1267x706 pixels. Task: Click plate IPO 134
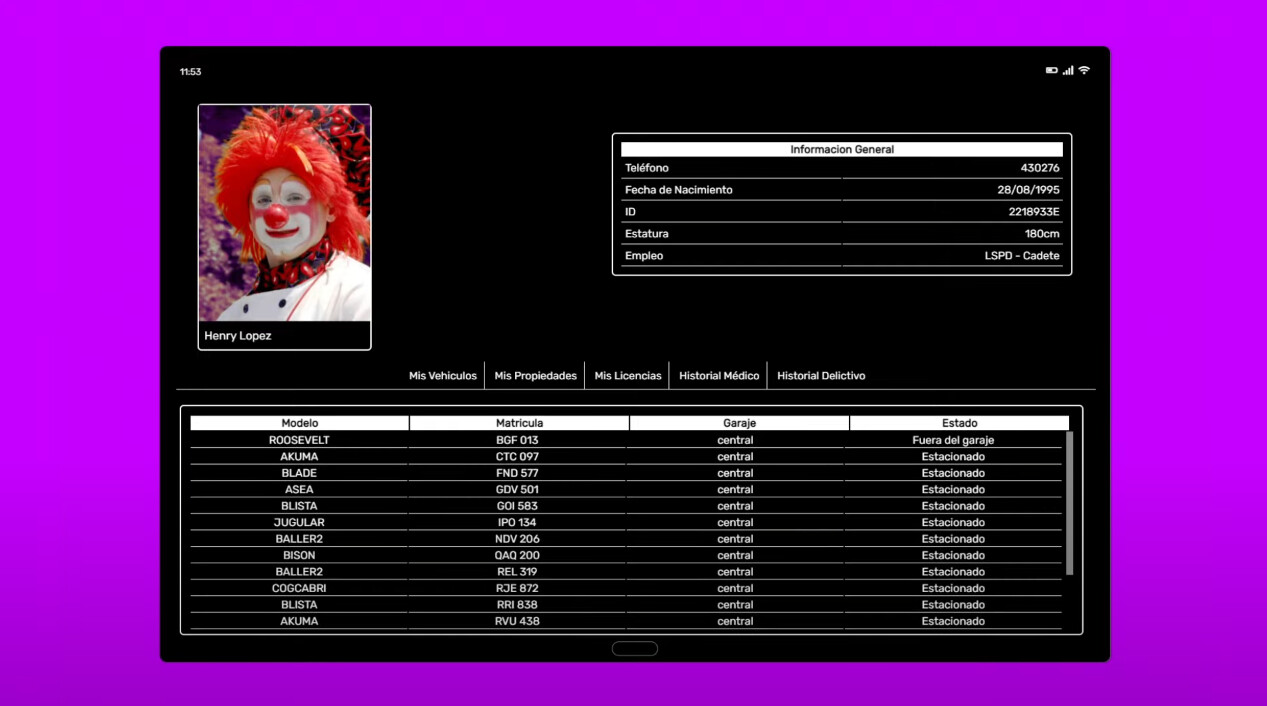tap(517, 522)
